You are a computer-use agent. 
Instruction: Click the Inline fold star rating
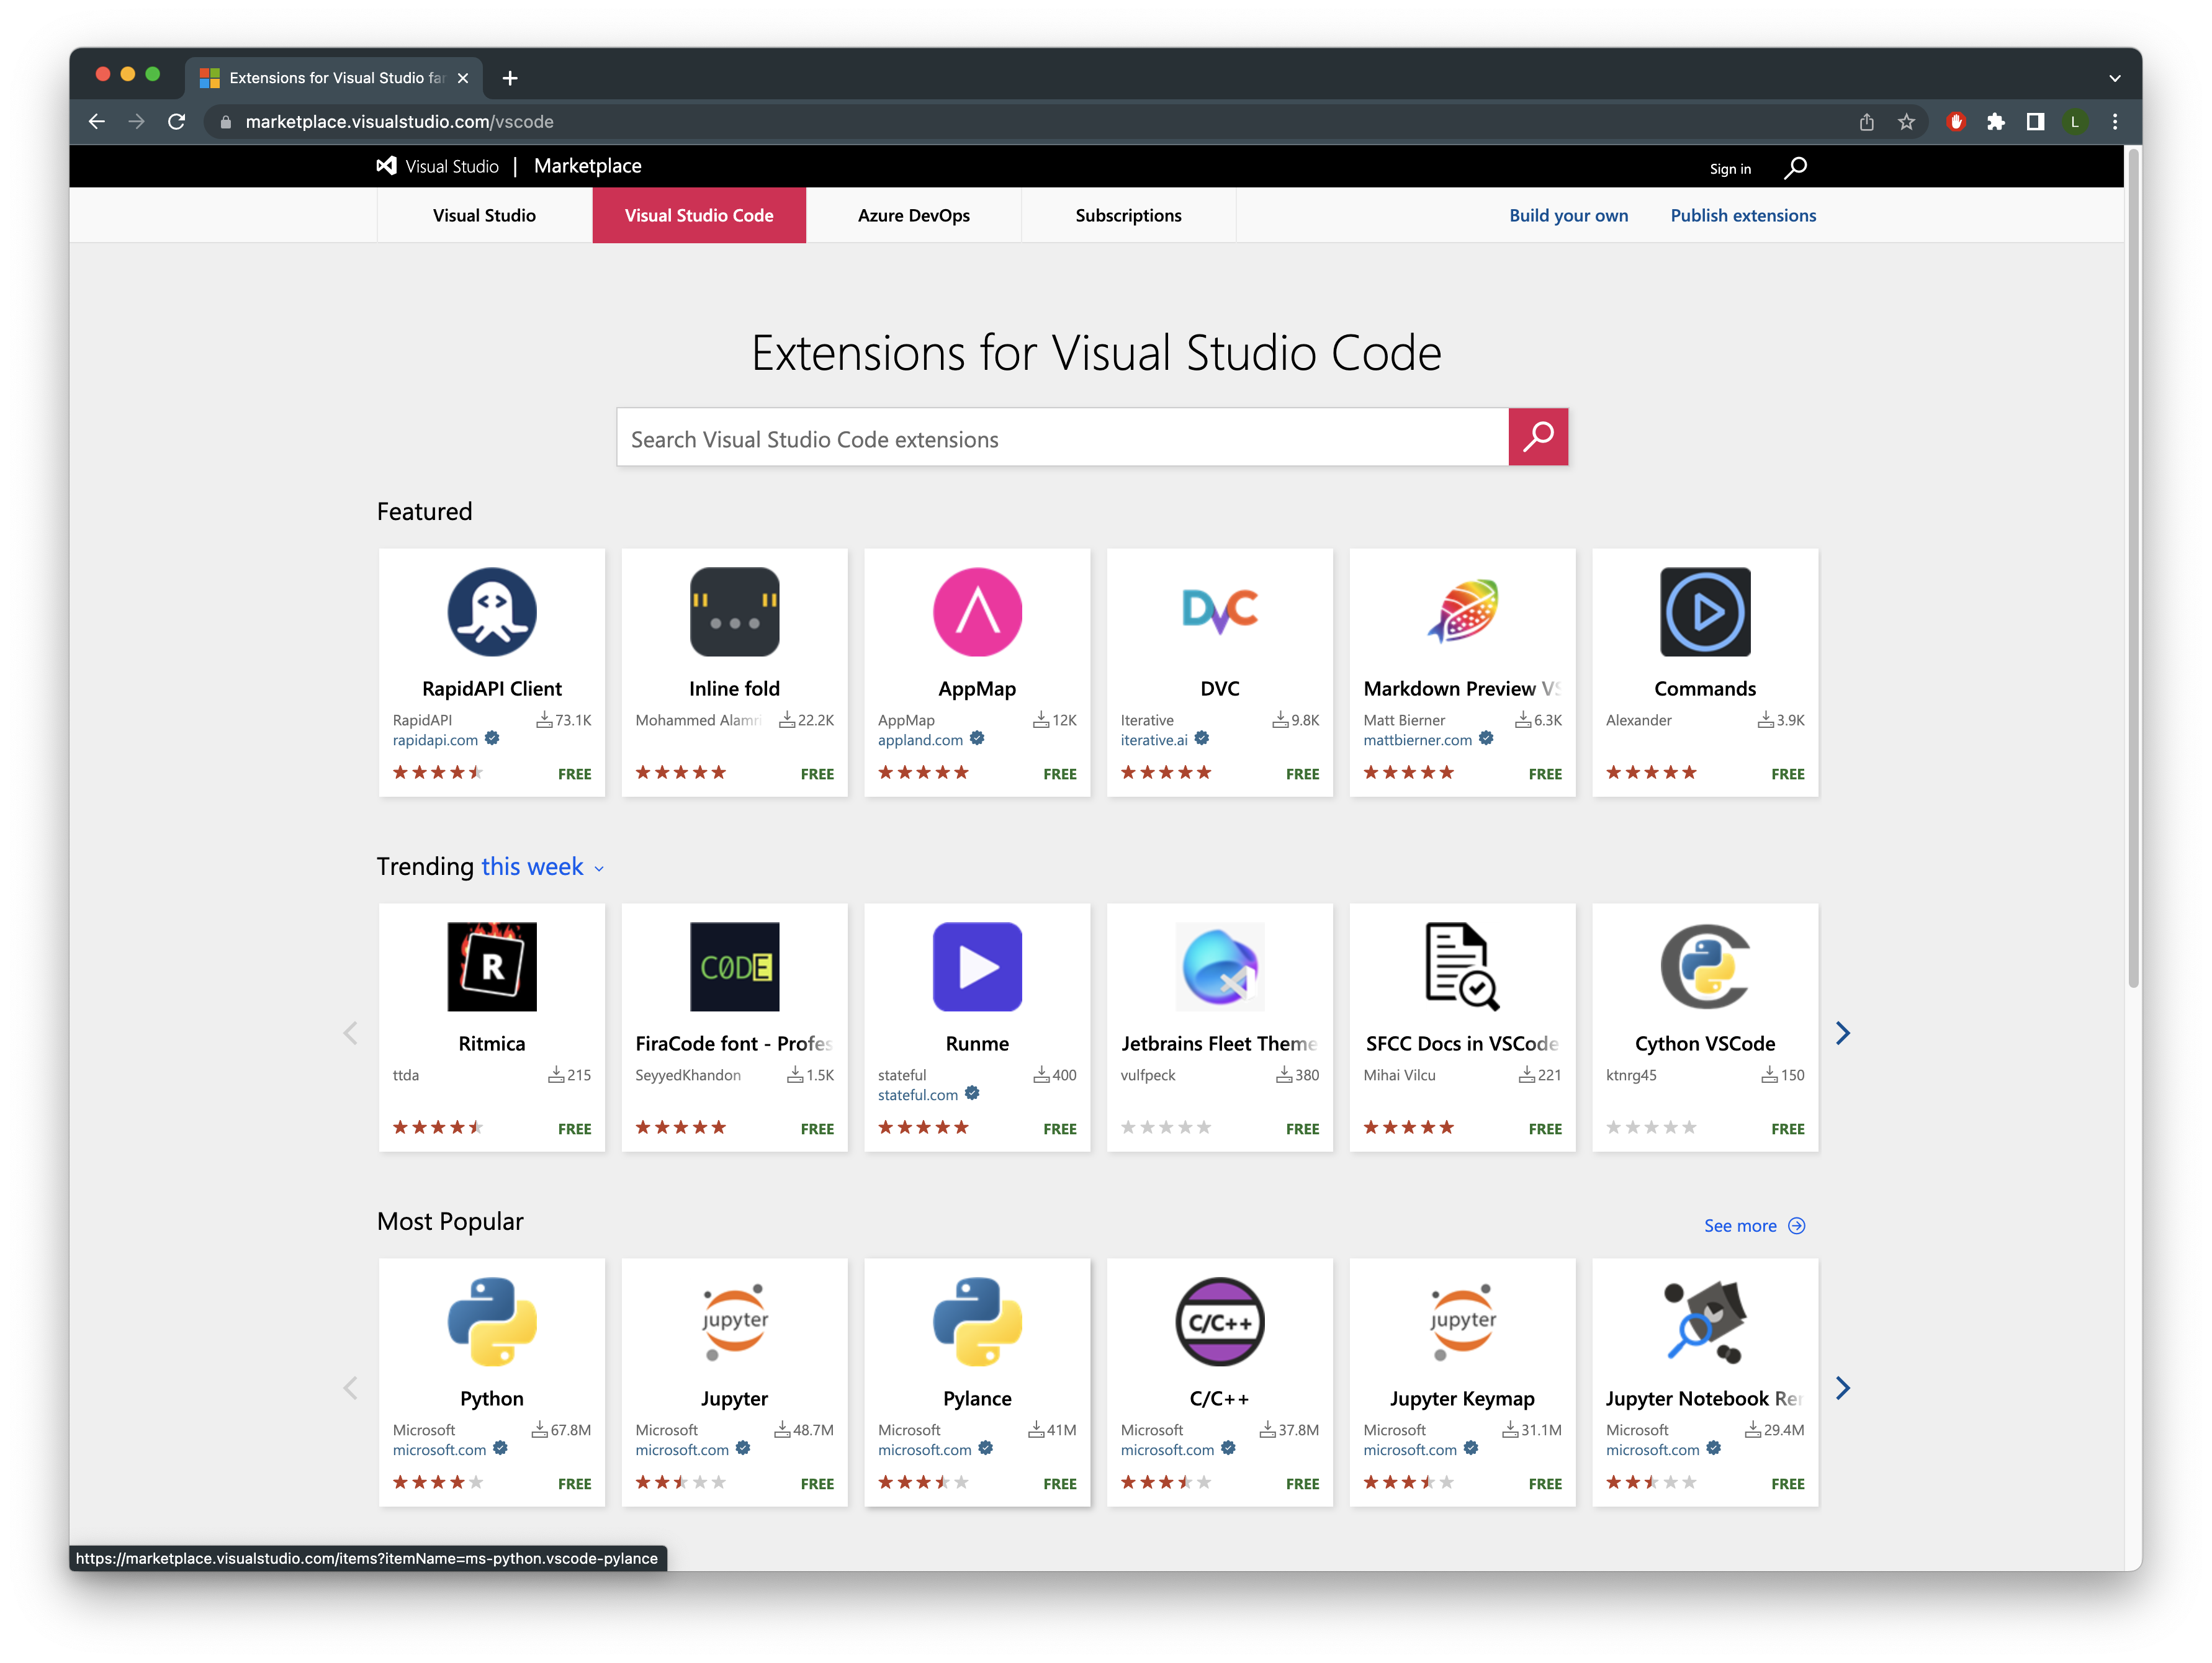coord(680,772)
